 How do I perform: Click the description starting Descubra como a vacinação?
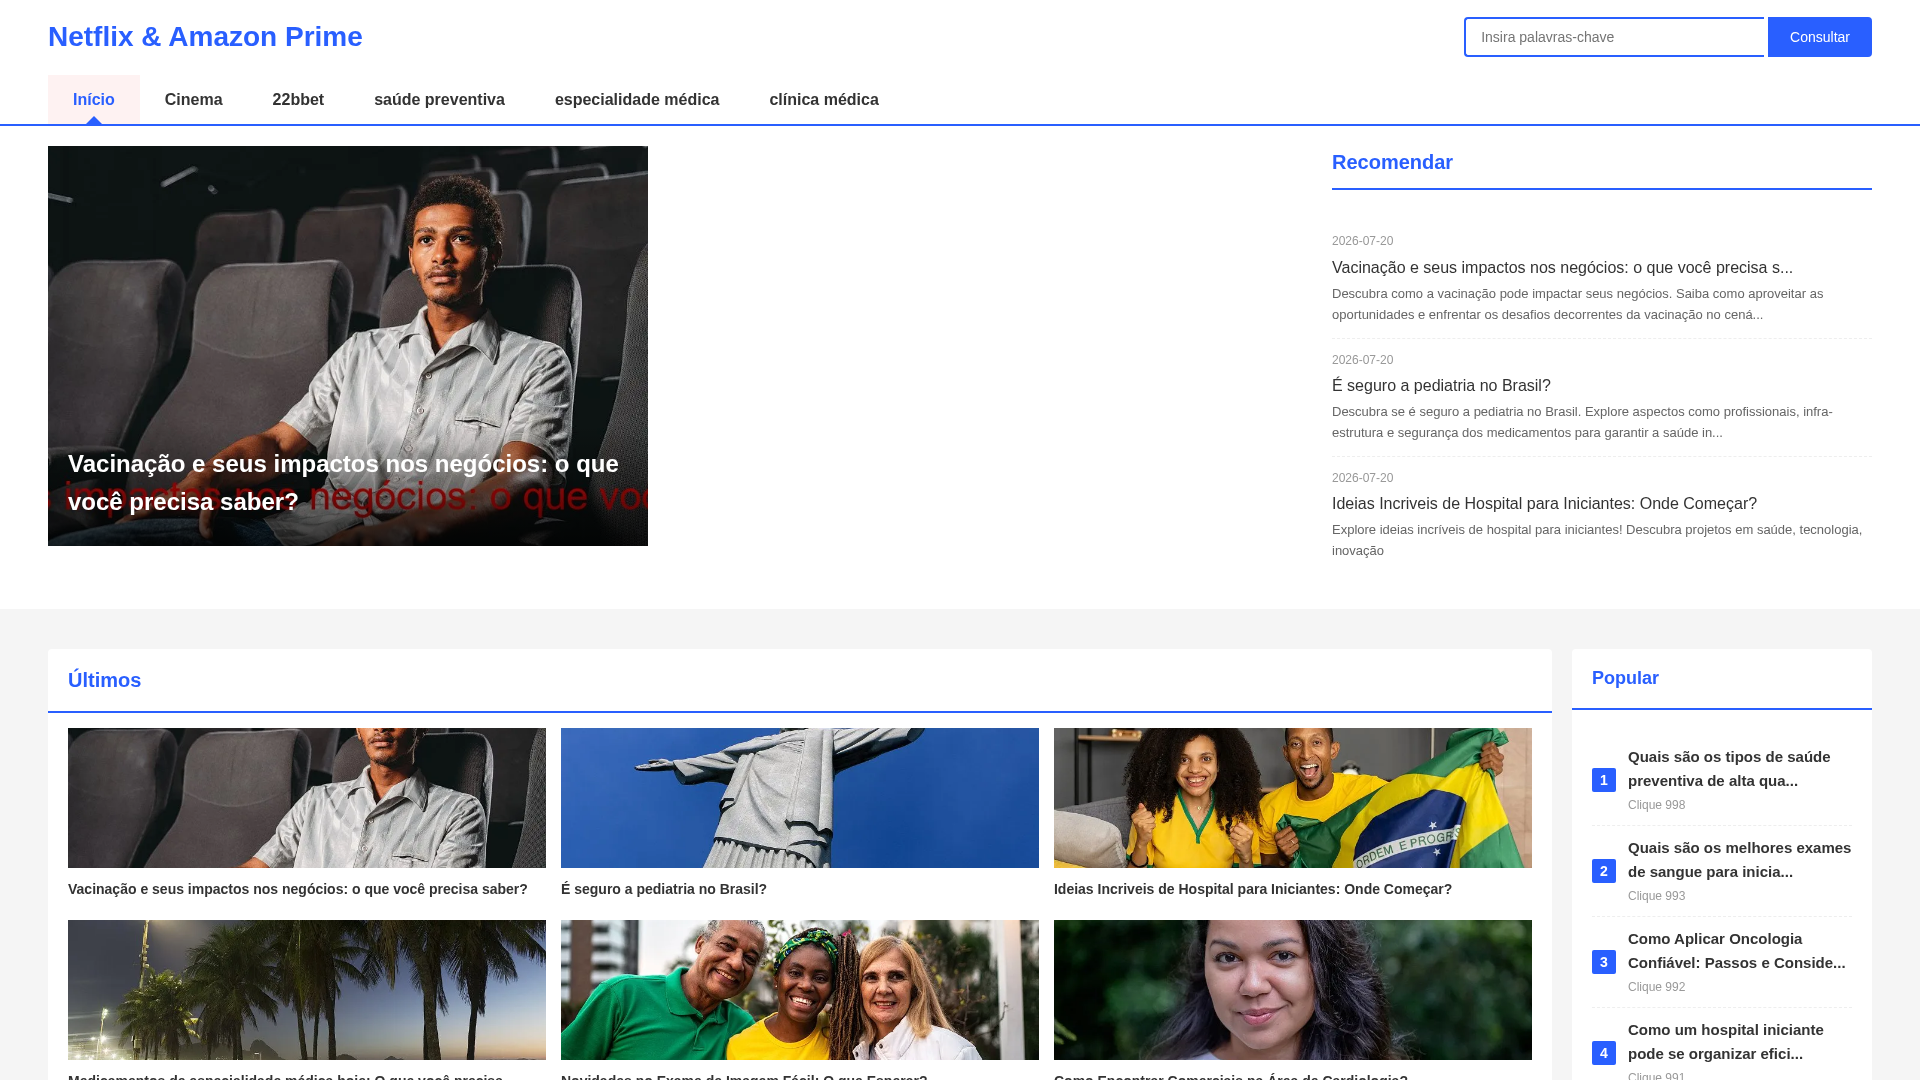[x=1578, y=304]
